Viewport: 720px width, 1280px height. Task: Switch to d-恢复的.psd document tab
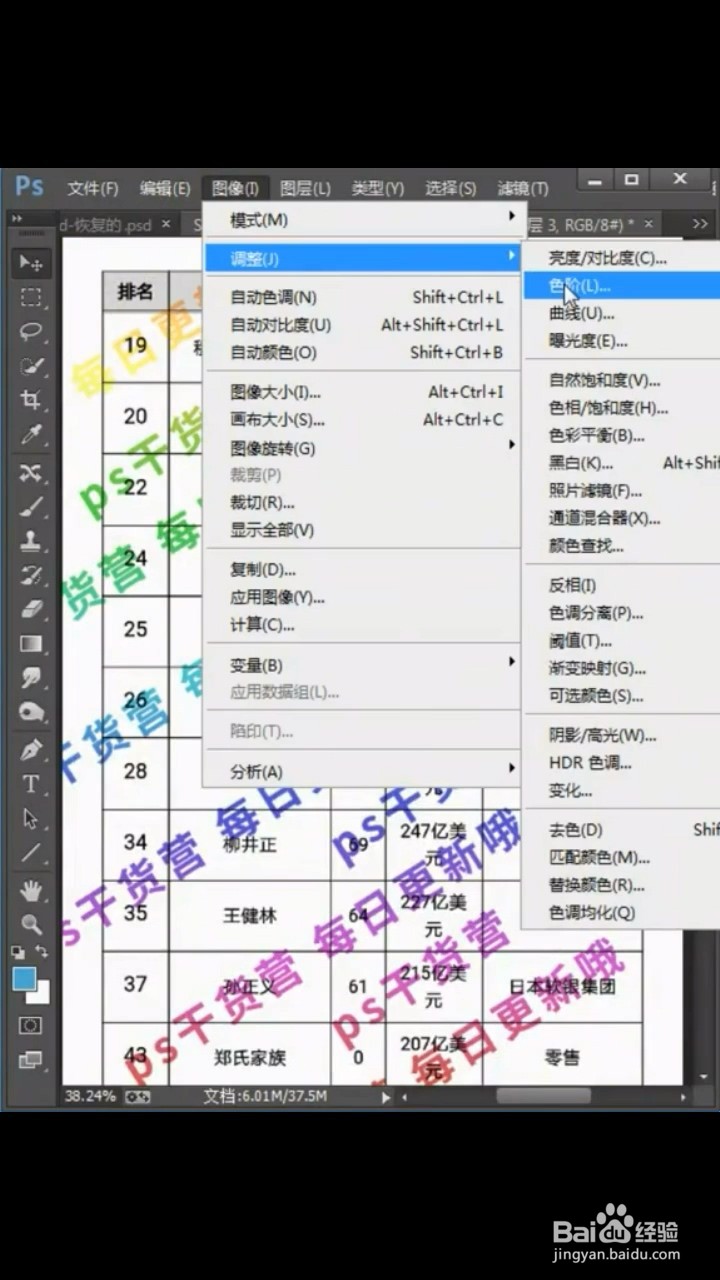(x=105, y=225)
